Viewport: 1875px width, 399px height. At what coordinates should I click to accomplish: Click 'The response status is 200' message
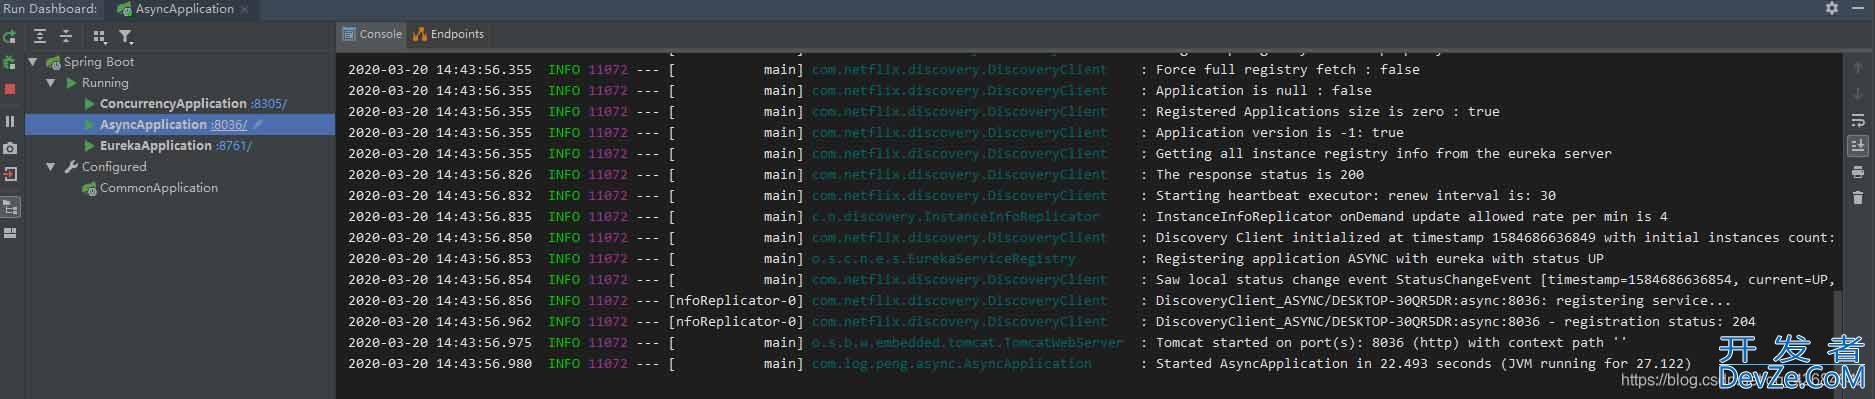click(x=1259, y=175)
